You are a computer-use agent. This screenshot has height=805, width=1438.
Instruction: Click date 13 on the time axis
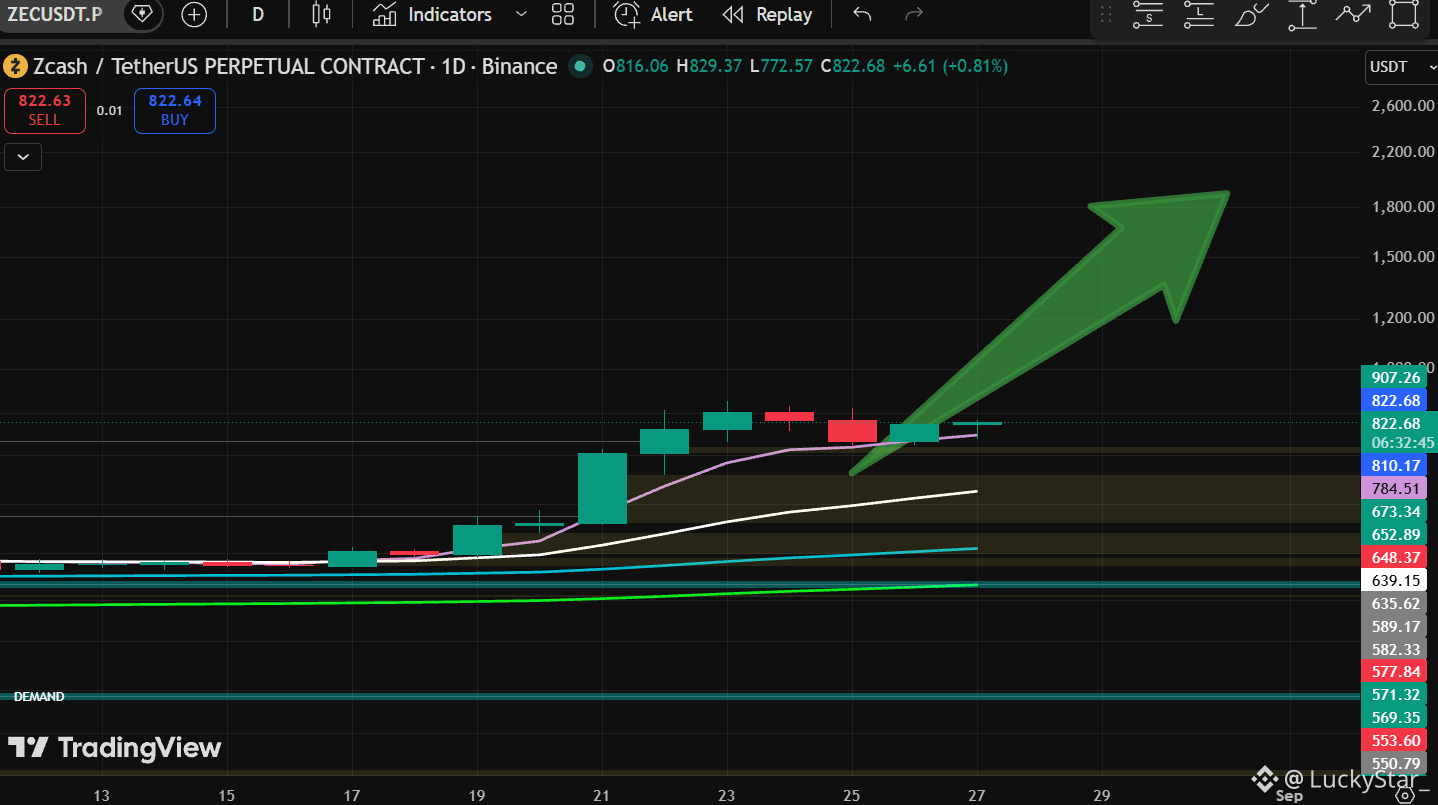click(101, 795)
